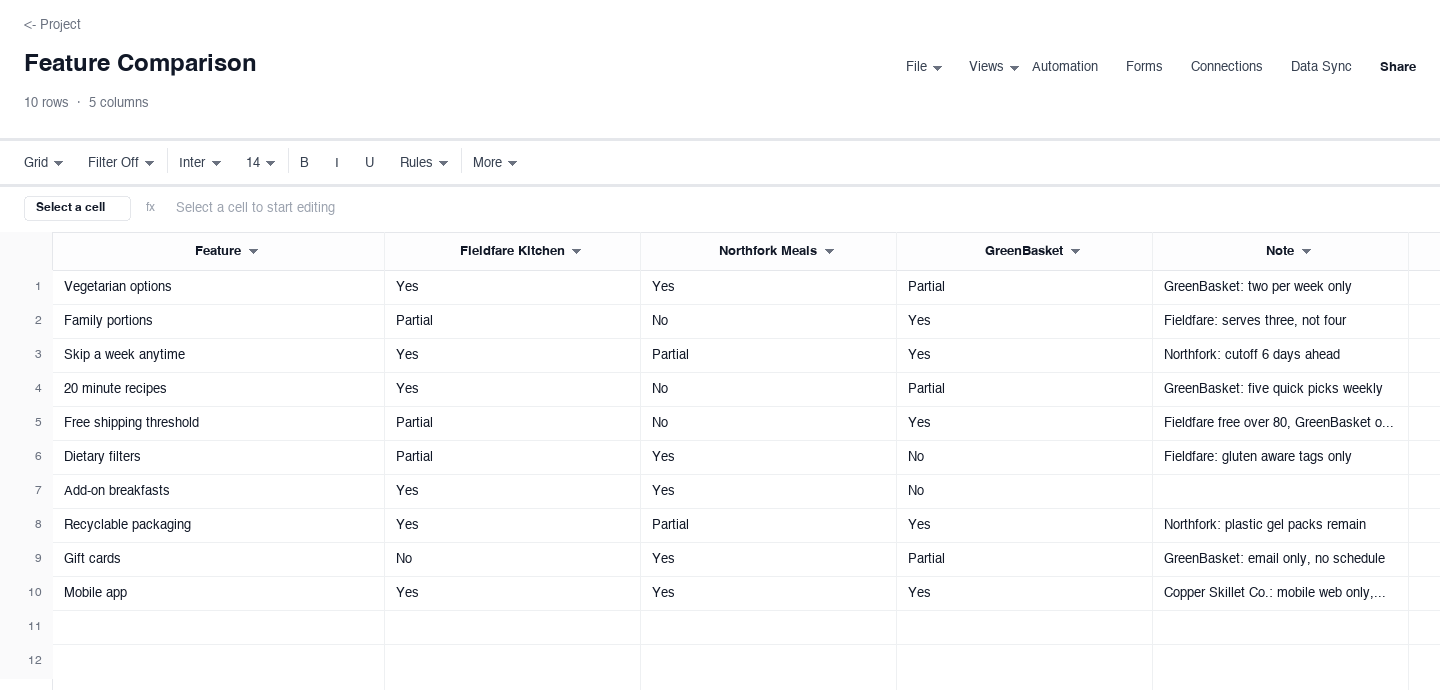Open the Views menu

click(x=993, y=67)
